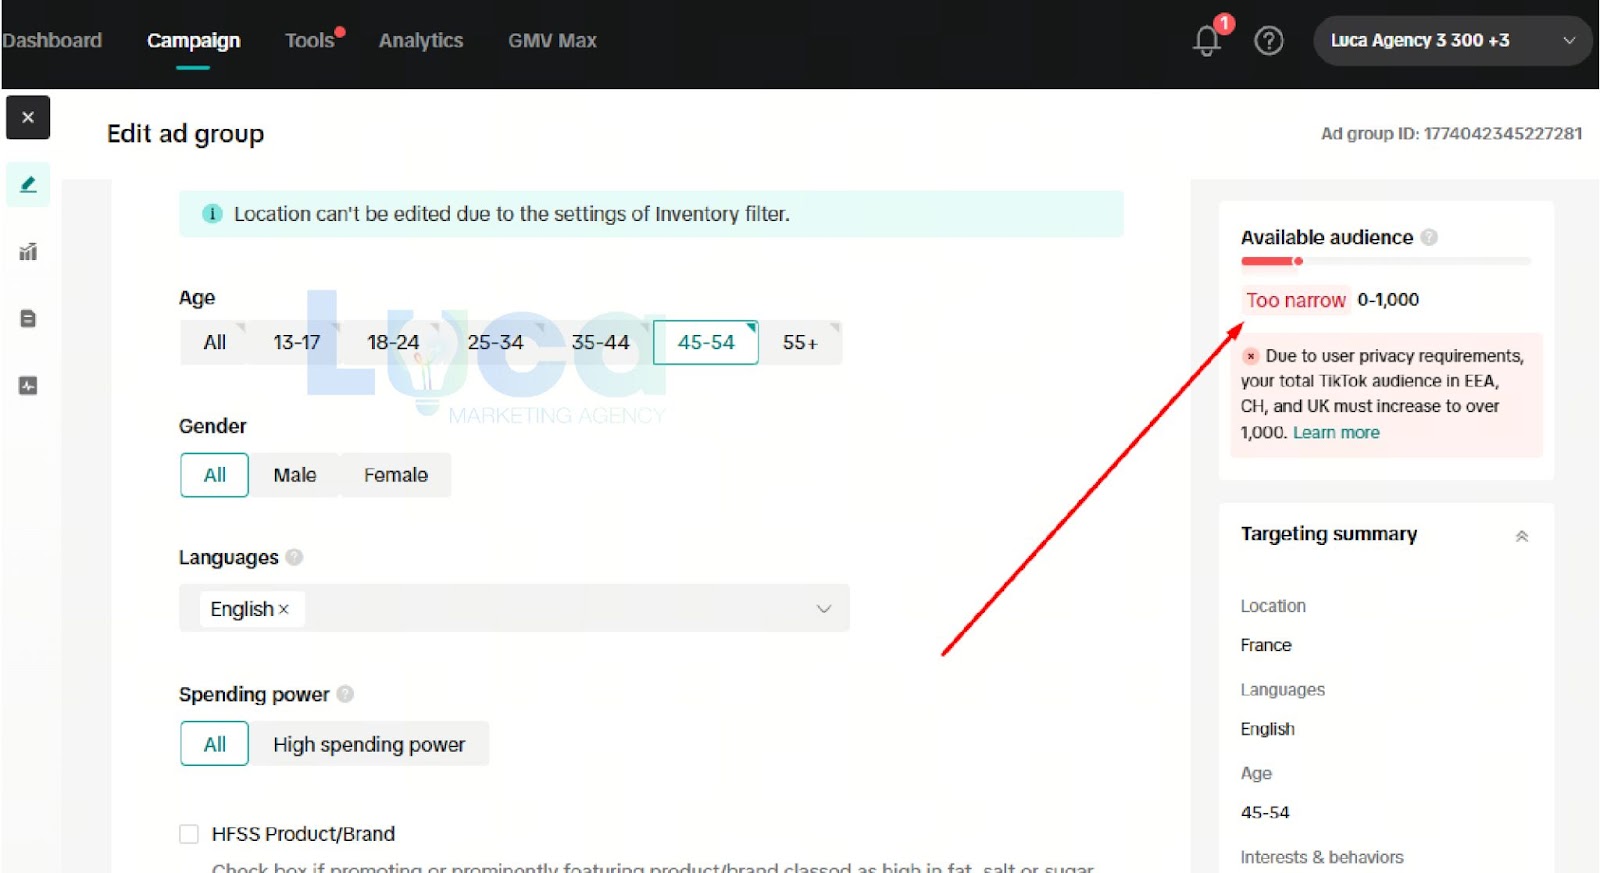
Task: Choose All under Spending power
Action: click(214, 744)
